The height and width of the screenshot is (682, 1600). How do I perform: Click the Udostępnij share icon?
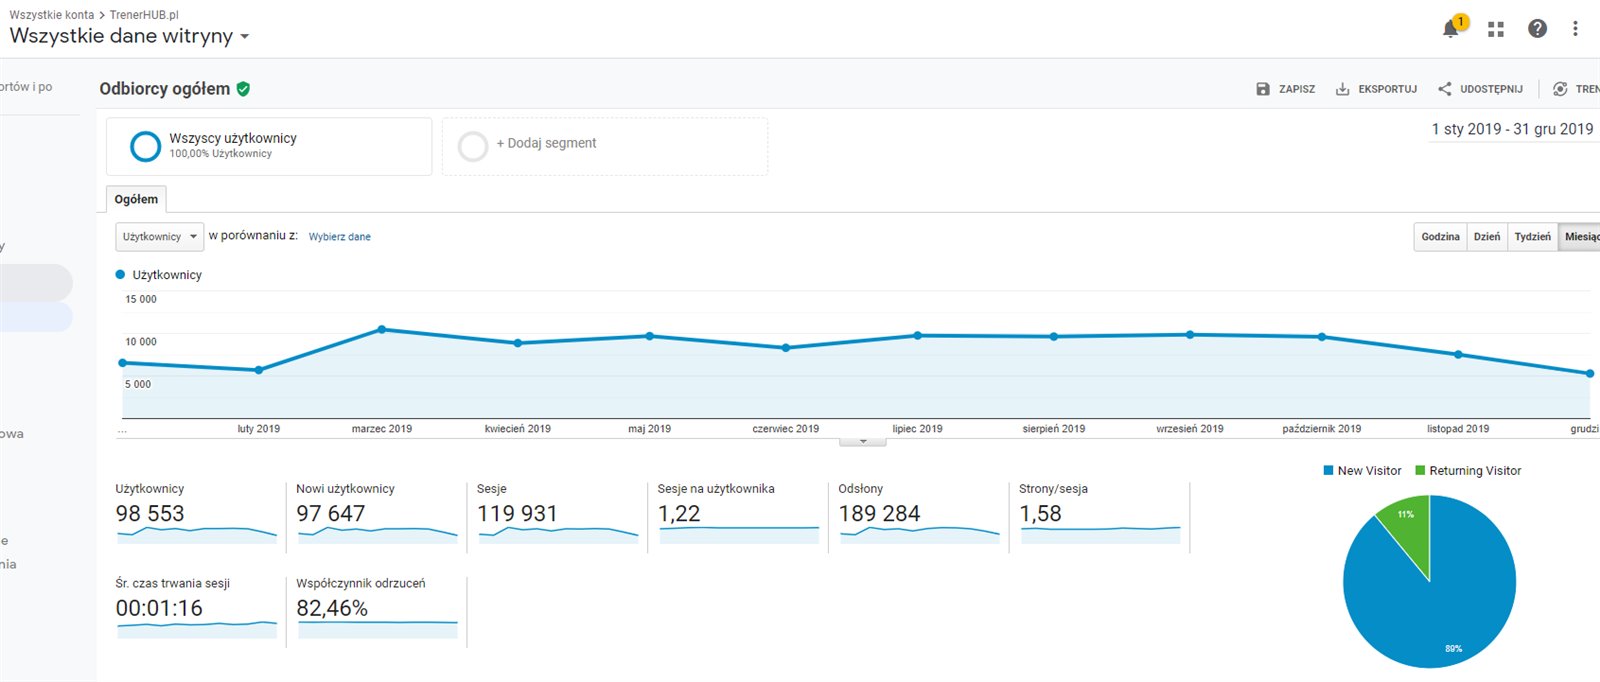(1444, 89)
